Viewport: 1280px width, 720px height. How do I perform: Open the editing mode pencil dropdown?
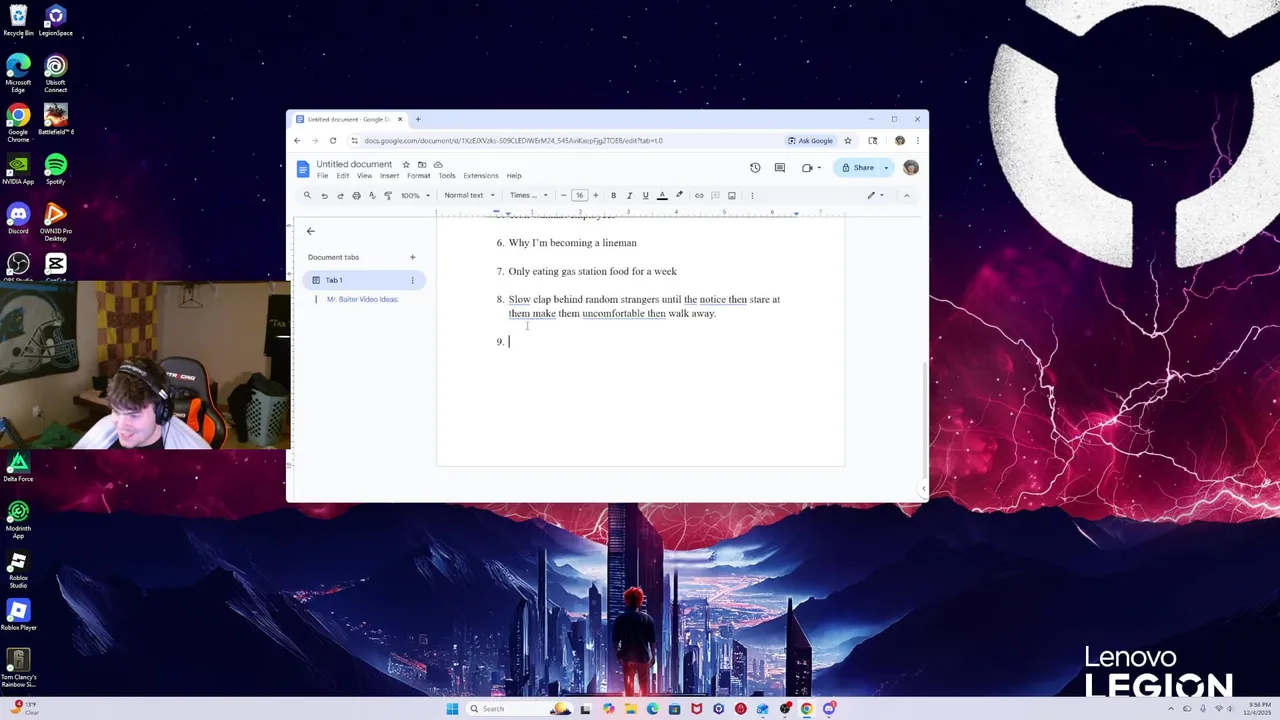pyautogui.click(x=875, y=195)
